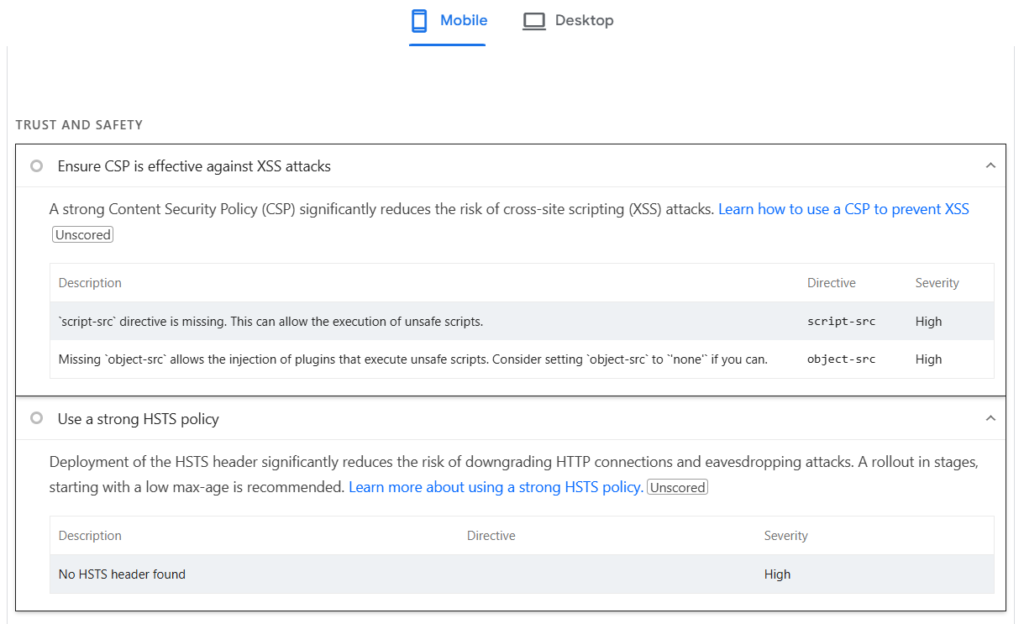The image size is (1024, 624).
Task: Click the Mobile phone icon
Action: [420, 21]
